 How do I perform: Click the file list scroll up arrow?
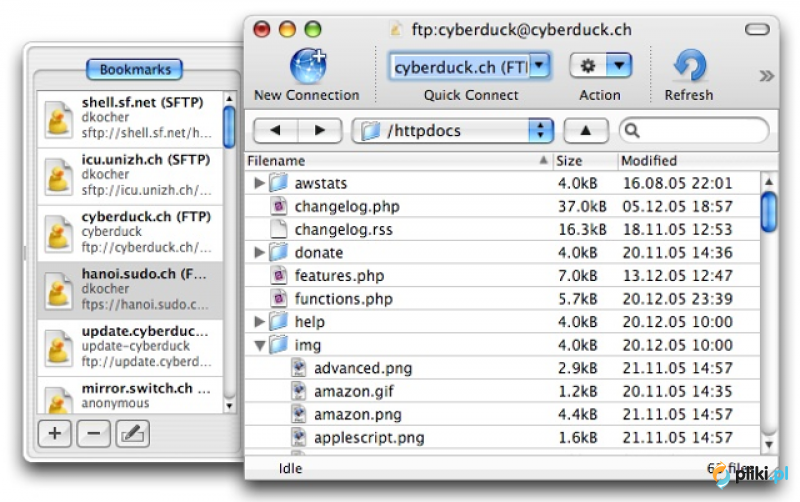coord(769,181)
